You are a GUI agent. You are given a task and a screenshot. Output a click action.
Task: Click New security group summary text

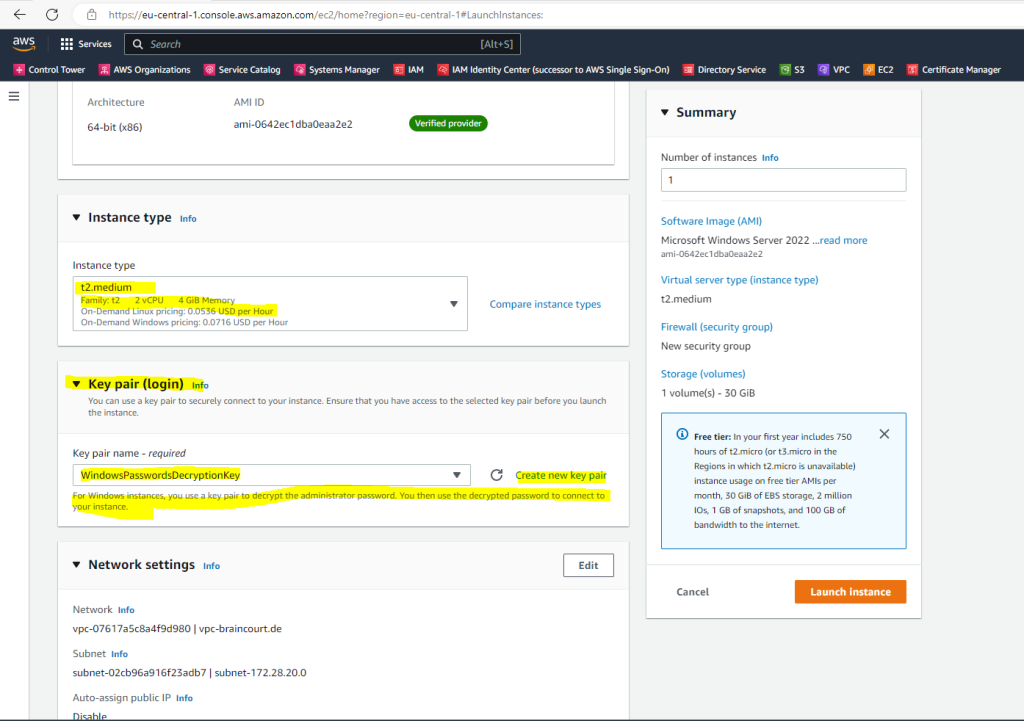point(705,346)
